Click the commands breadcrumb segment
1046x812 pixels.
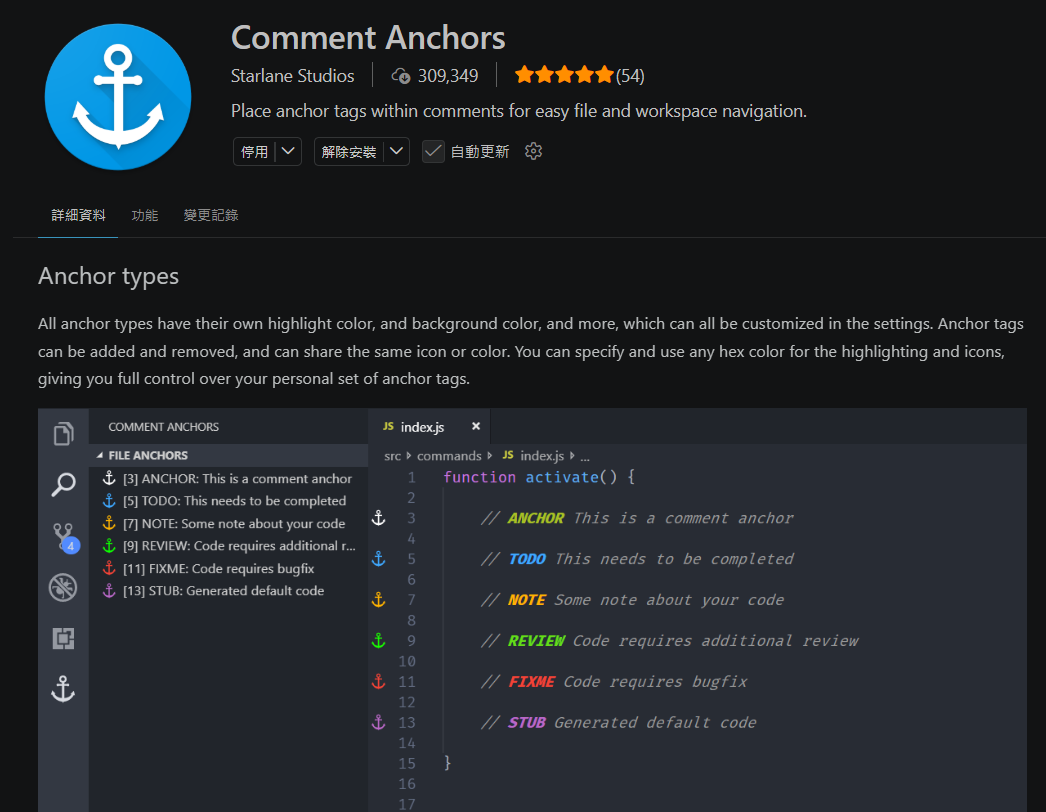pyautogui.click(x=449, y=456)
